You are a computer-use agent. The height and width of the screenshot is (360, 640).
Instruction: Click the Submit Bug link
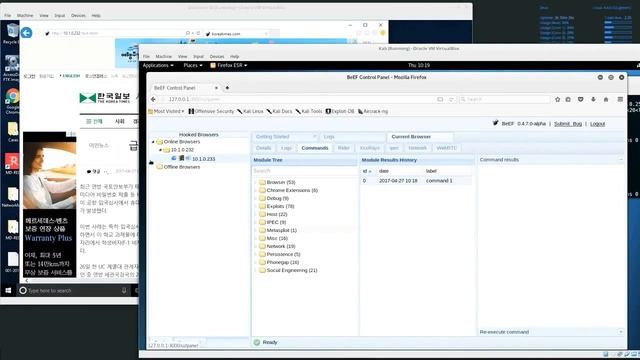568,124
